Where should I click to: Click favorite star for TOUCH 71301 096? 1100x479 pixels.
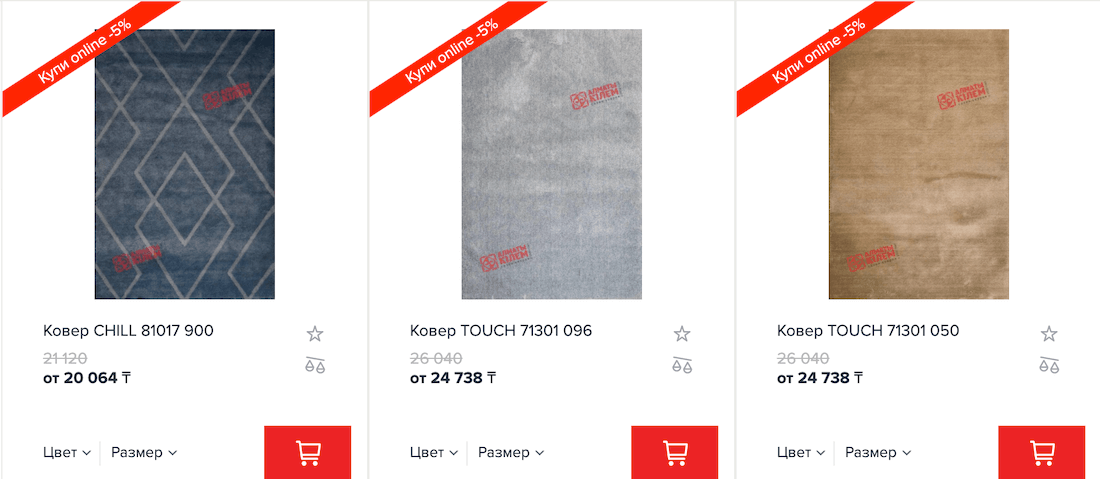pos(682,334)
